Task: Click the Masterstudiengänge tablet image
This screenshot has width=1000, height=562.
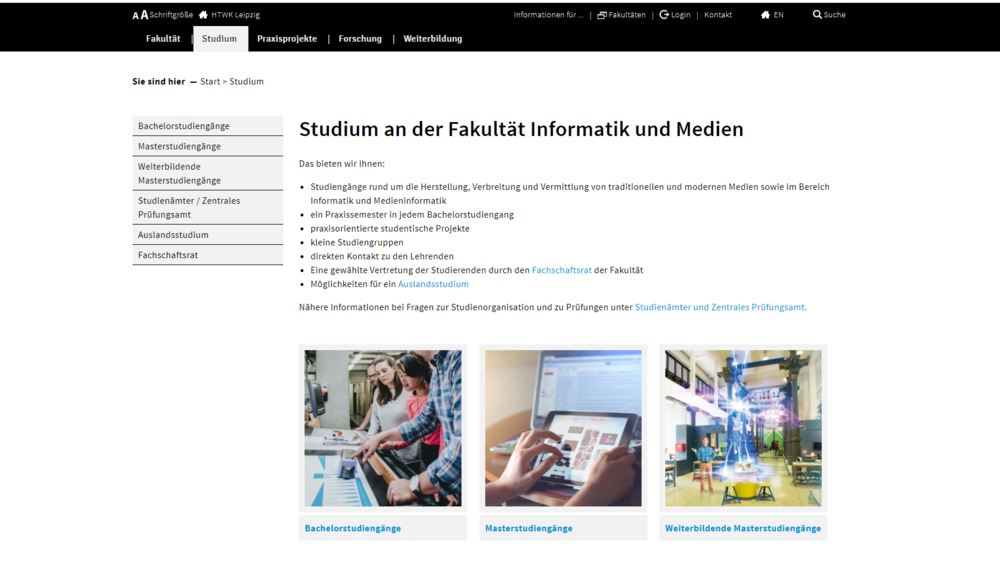Action: (563, 428)
